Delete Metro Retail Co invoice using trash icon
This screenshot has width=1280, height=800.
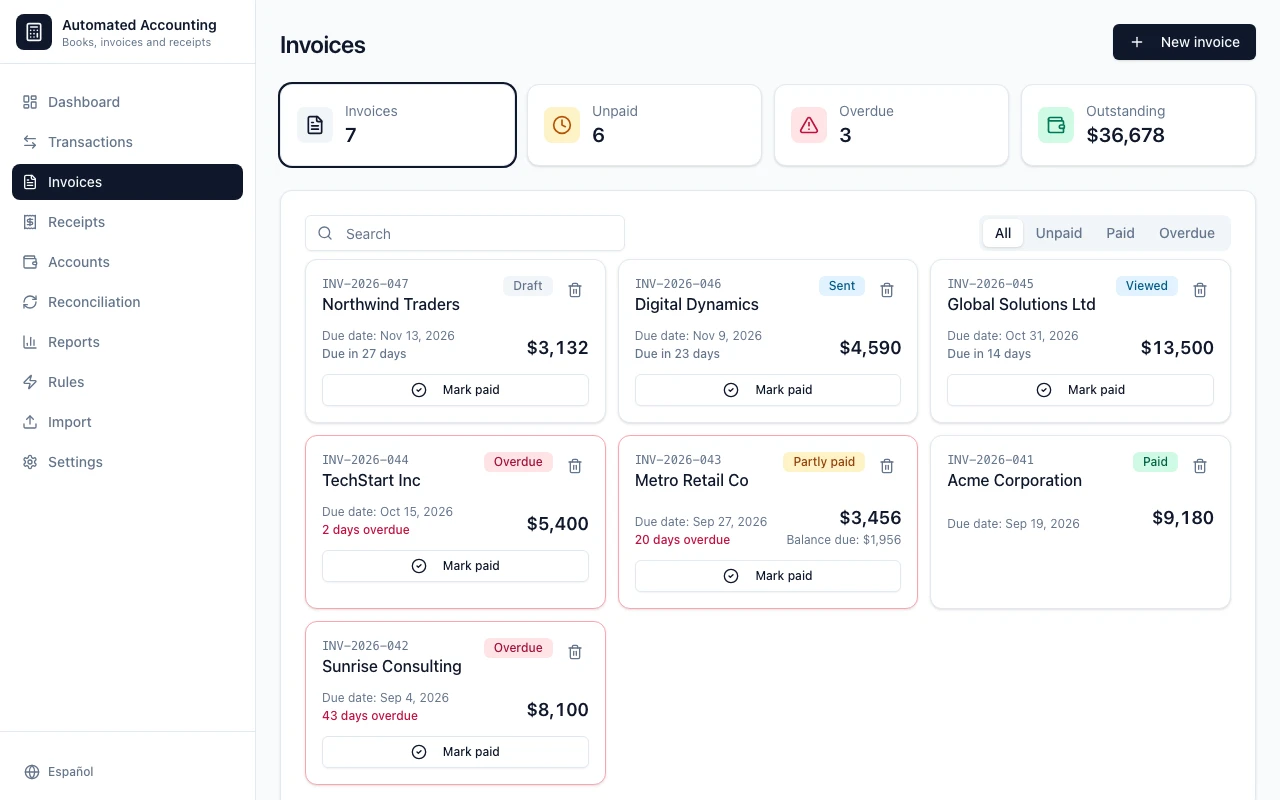point(887,466)
